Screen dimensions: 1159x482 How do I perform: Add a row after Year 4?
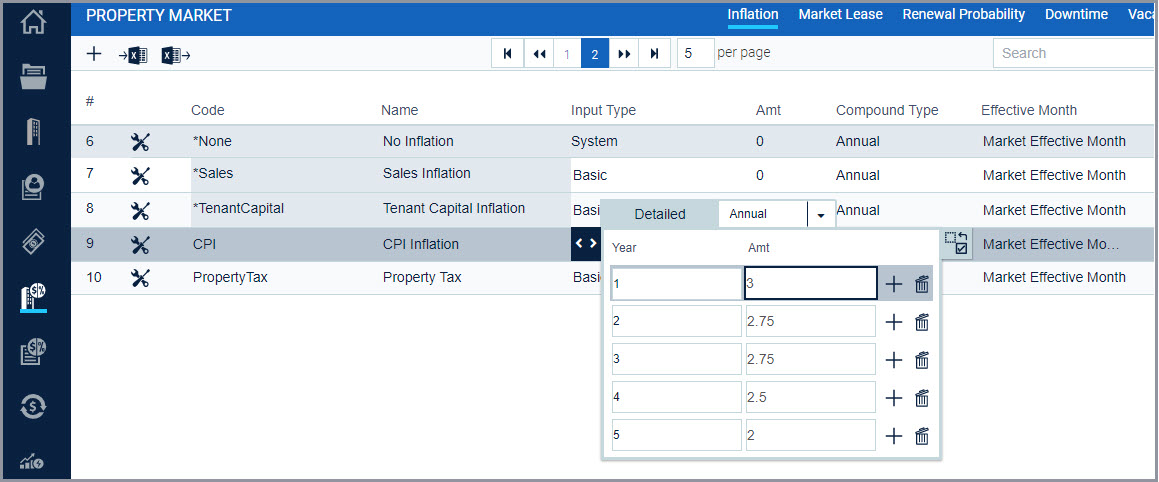click(x=894, y=398)
